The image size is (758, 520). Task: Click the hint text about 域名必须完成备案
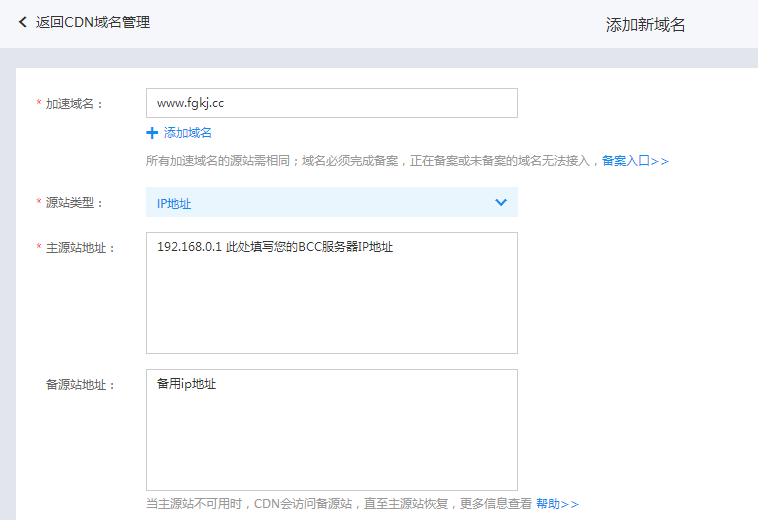[x=372, y=161]
